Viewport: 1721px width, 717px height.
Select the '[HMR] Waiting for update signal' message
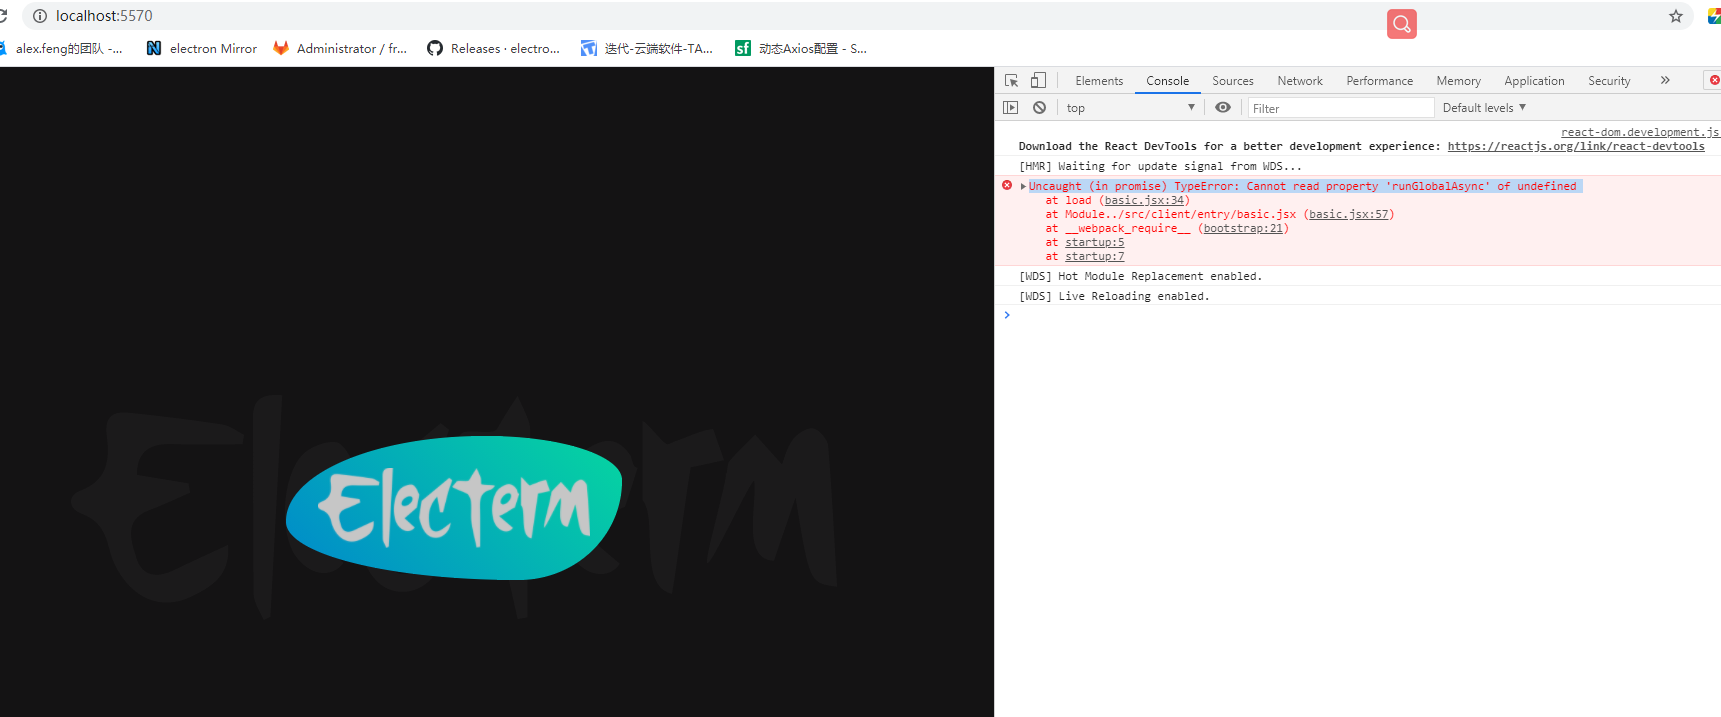coord(1160,166)
